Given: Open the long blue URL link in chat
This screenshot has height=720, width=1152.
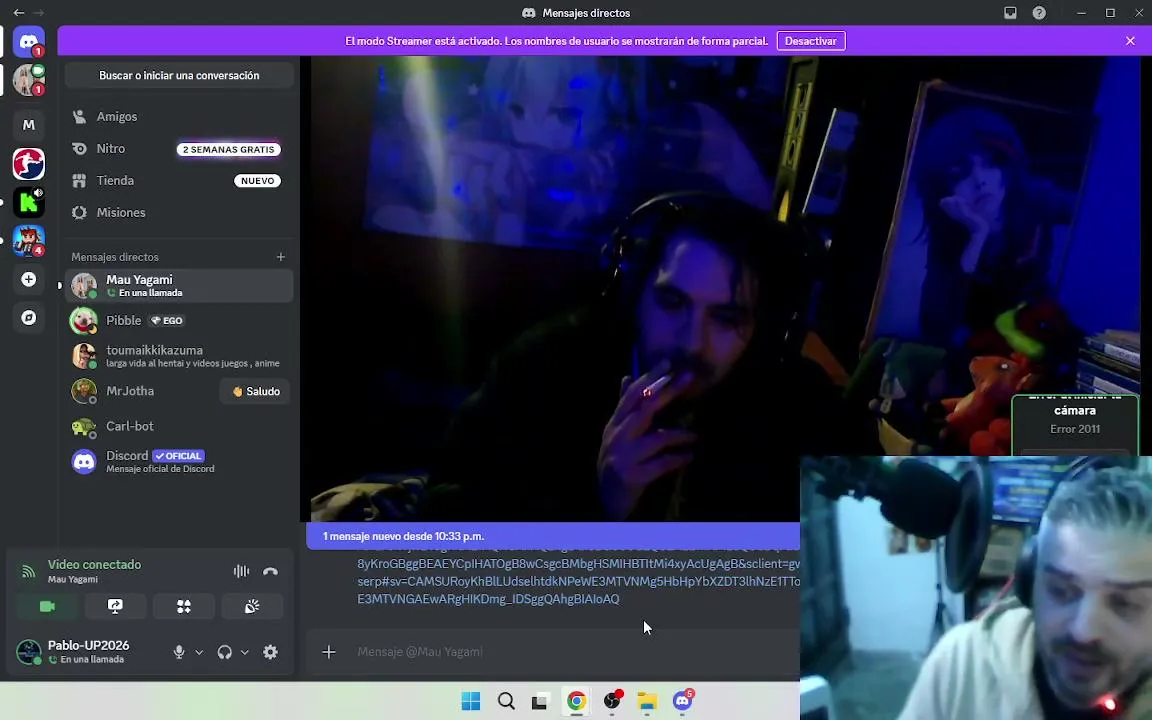Looking at the screenshot, I should pos(578,581).
